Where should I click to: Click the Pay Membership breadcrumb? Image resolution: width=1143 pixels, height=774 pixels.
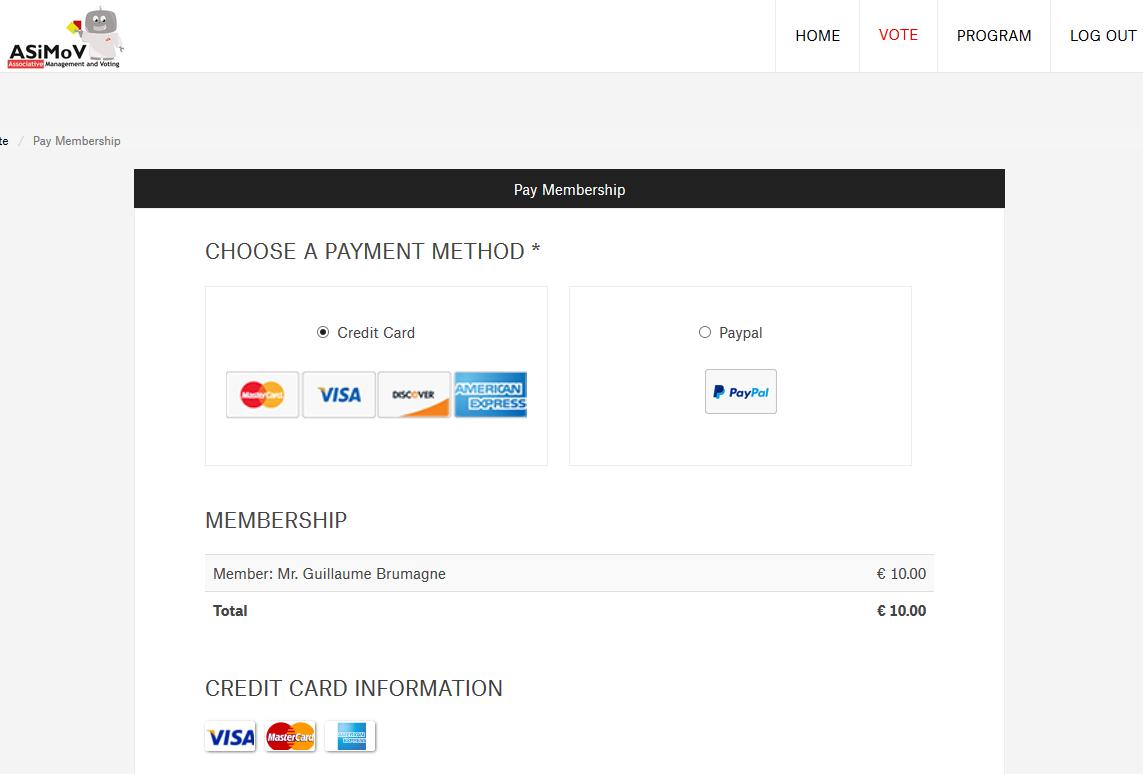(77, 141)
